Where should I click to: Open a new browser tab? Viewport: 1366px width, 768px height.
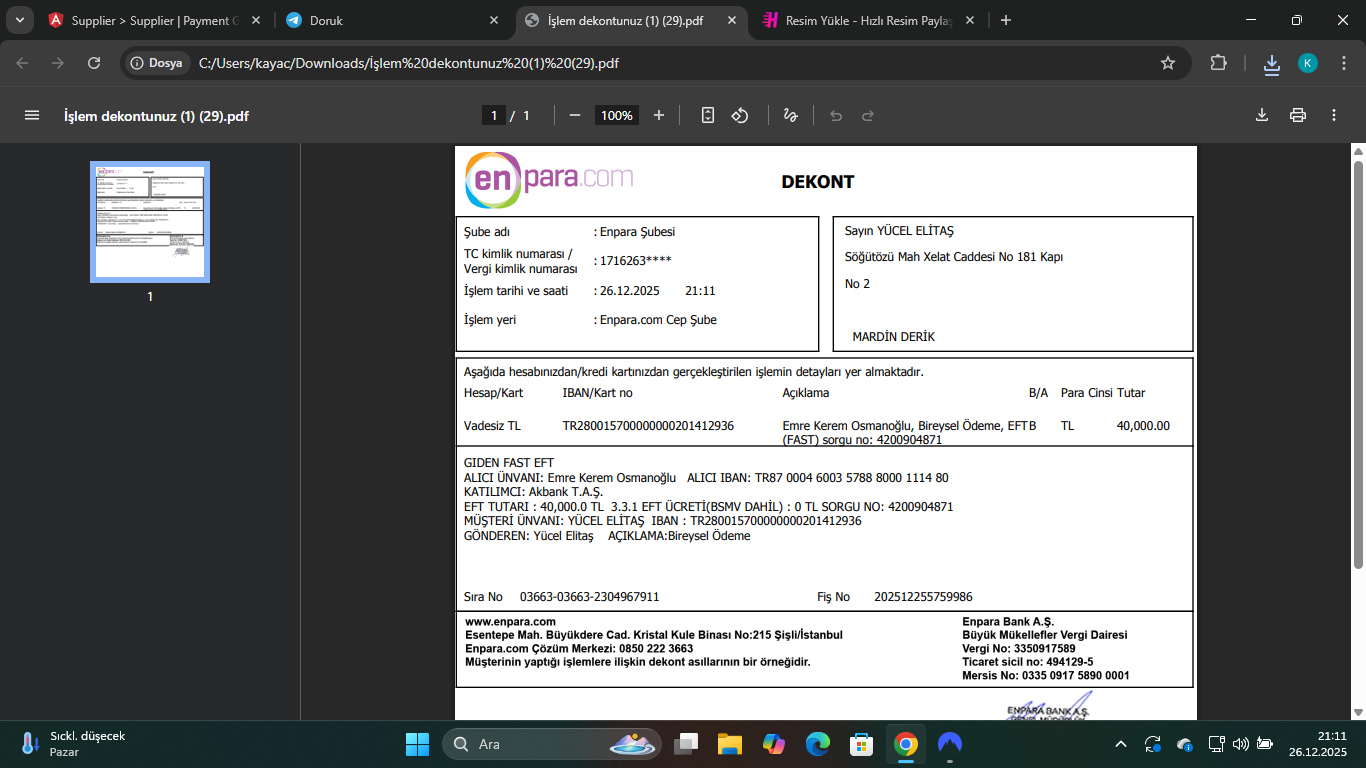(1006, 20)
